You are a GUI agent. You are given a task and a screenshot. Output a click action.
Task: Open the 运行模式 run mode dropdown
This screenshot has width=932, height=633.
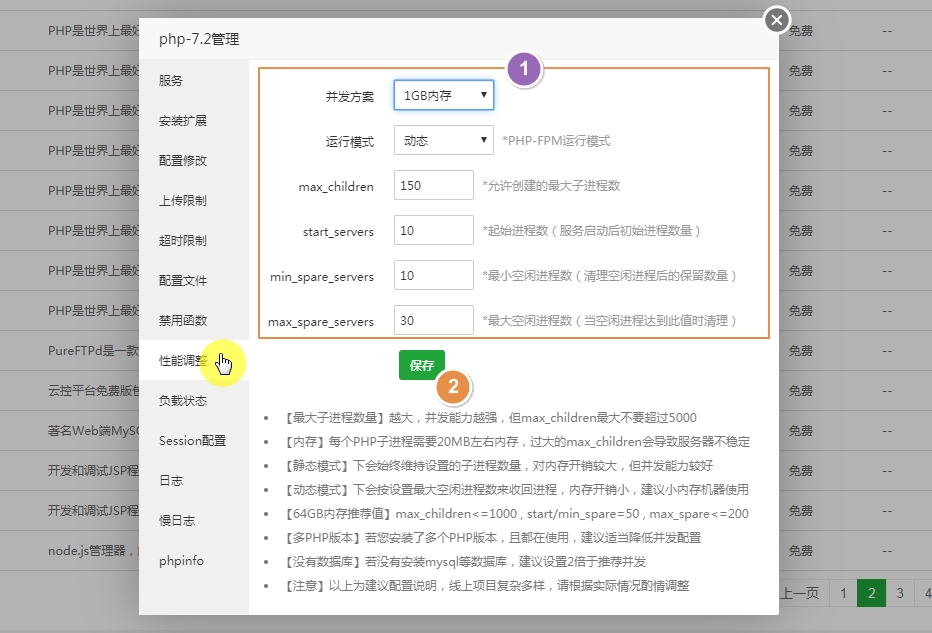pos(442,141)
